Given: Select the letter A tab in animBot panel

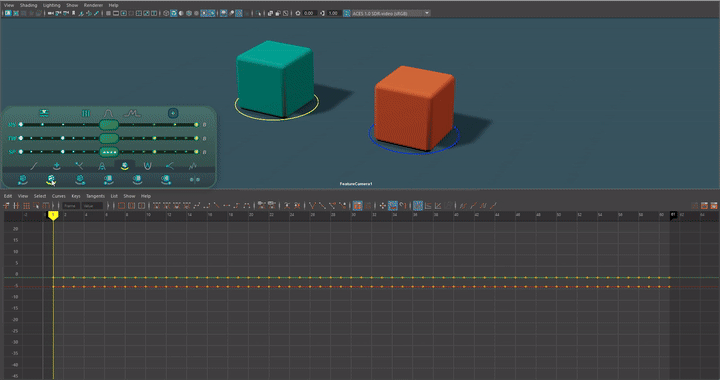Looking at the screenshot, I should pyautogui.click(x=102, y=166).
